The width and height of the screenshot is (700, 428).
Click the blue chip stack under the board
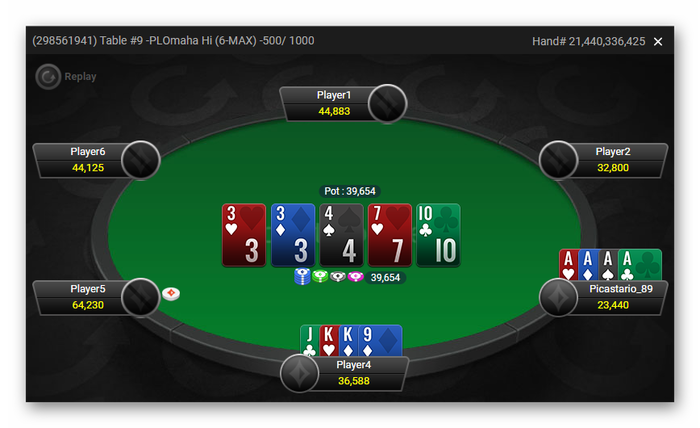pos(303,276)
